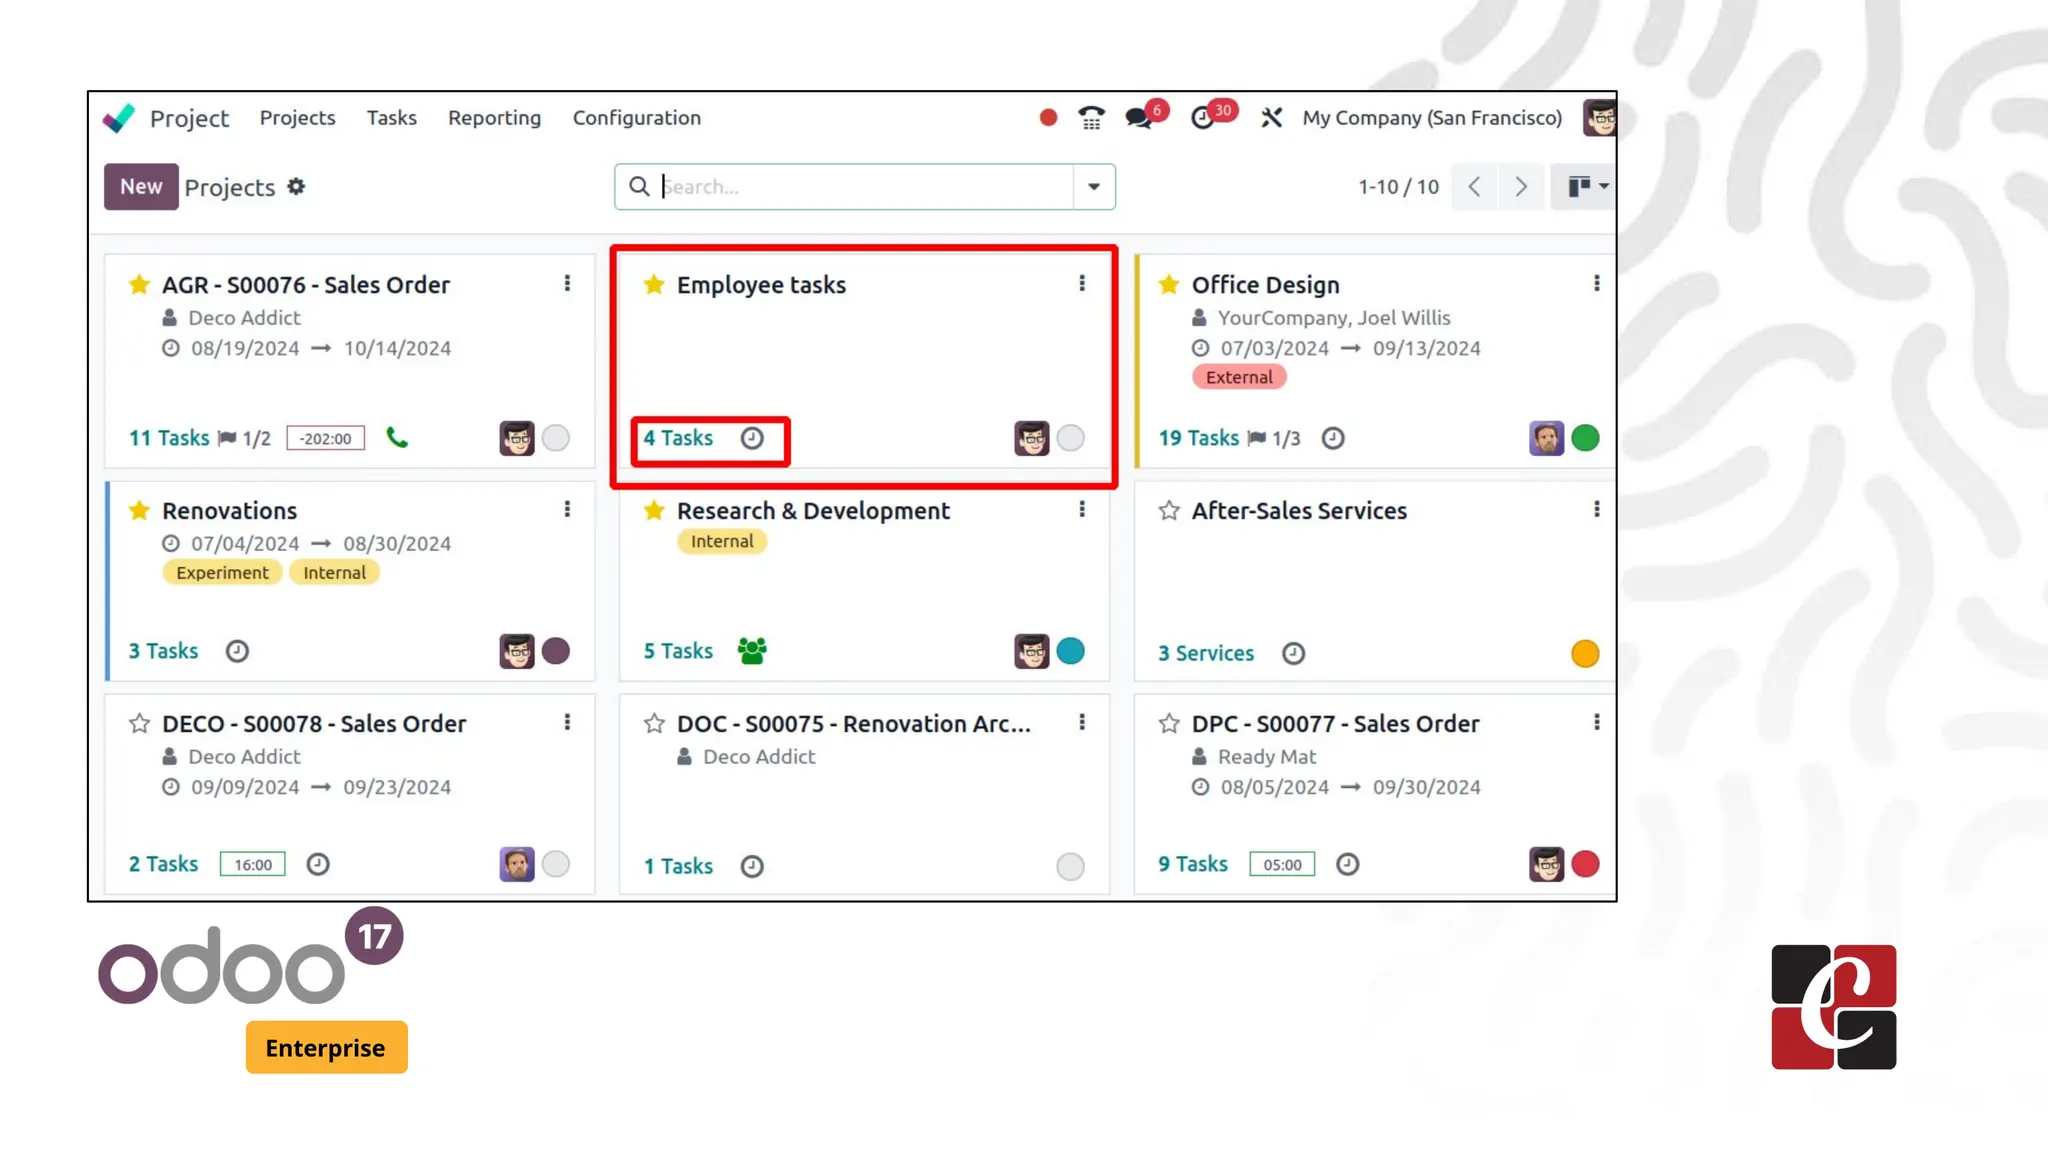Unfavorite the Office Design project star
The width and height of the screenshot is (2048, 1152).
(x=1169, y=285)
